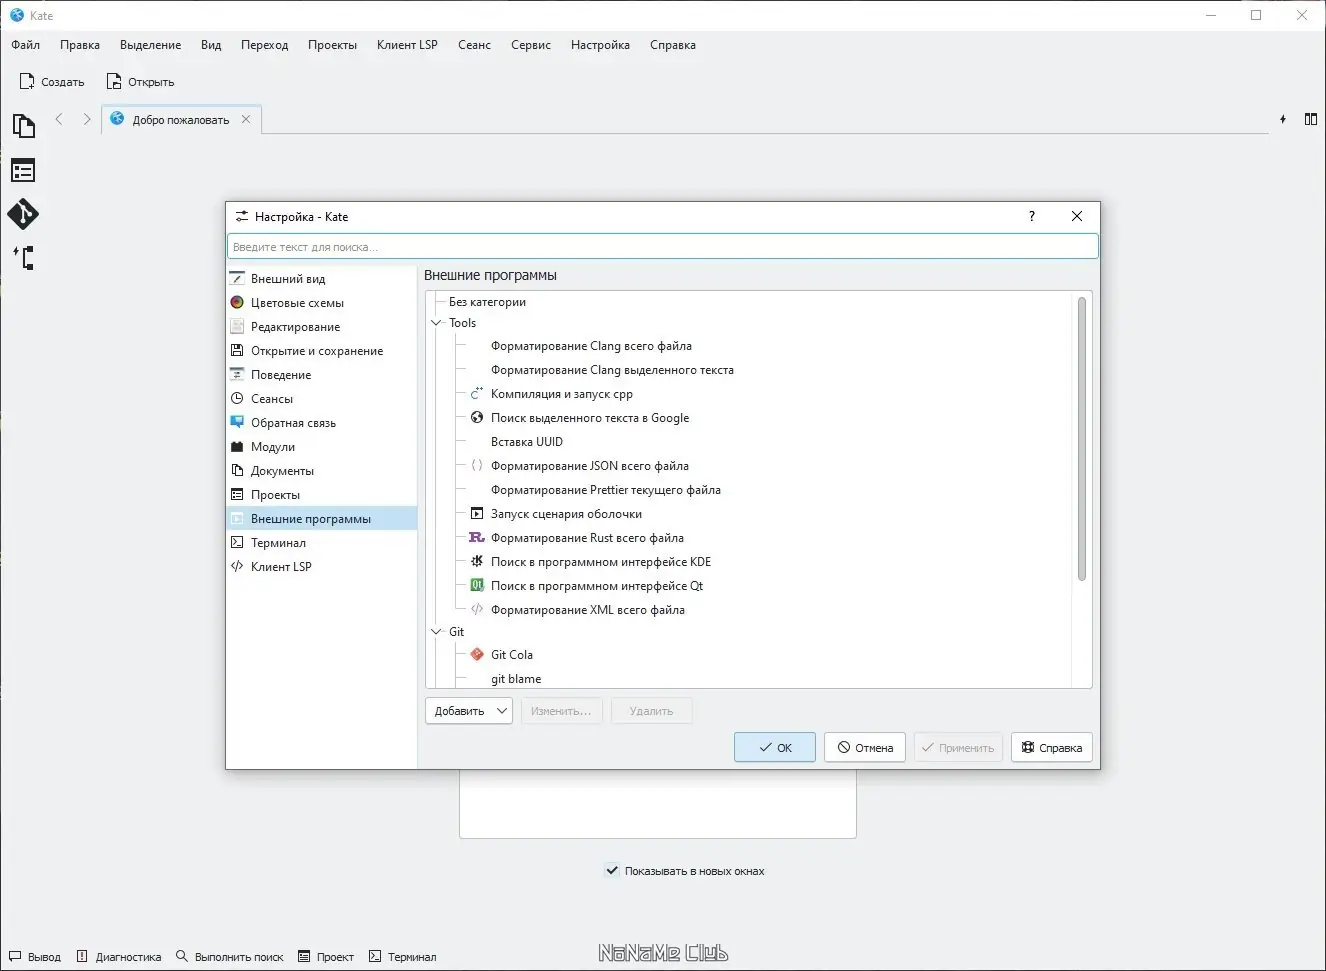
Task: Click the Удалить button
Action: click(651, 711)
